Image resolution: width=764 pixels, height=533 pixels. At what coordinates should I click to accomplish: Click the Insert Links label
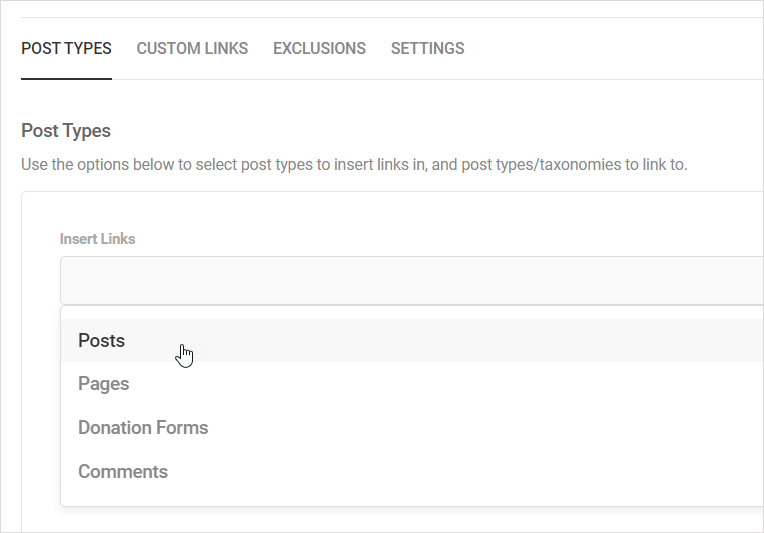97,239
